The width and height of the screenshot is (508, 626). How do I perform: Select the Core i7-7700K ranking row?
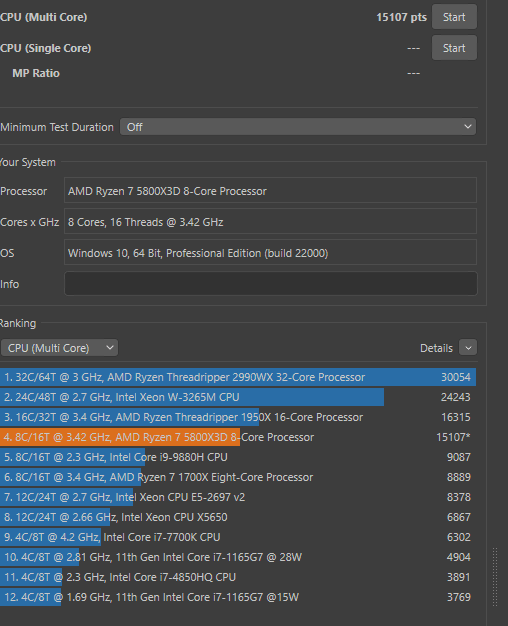(238, 537)
